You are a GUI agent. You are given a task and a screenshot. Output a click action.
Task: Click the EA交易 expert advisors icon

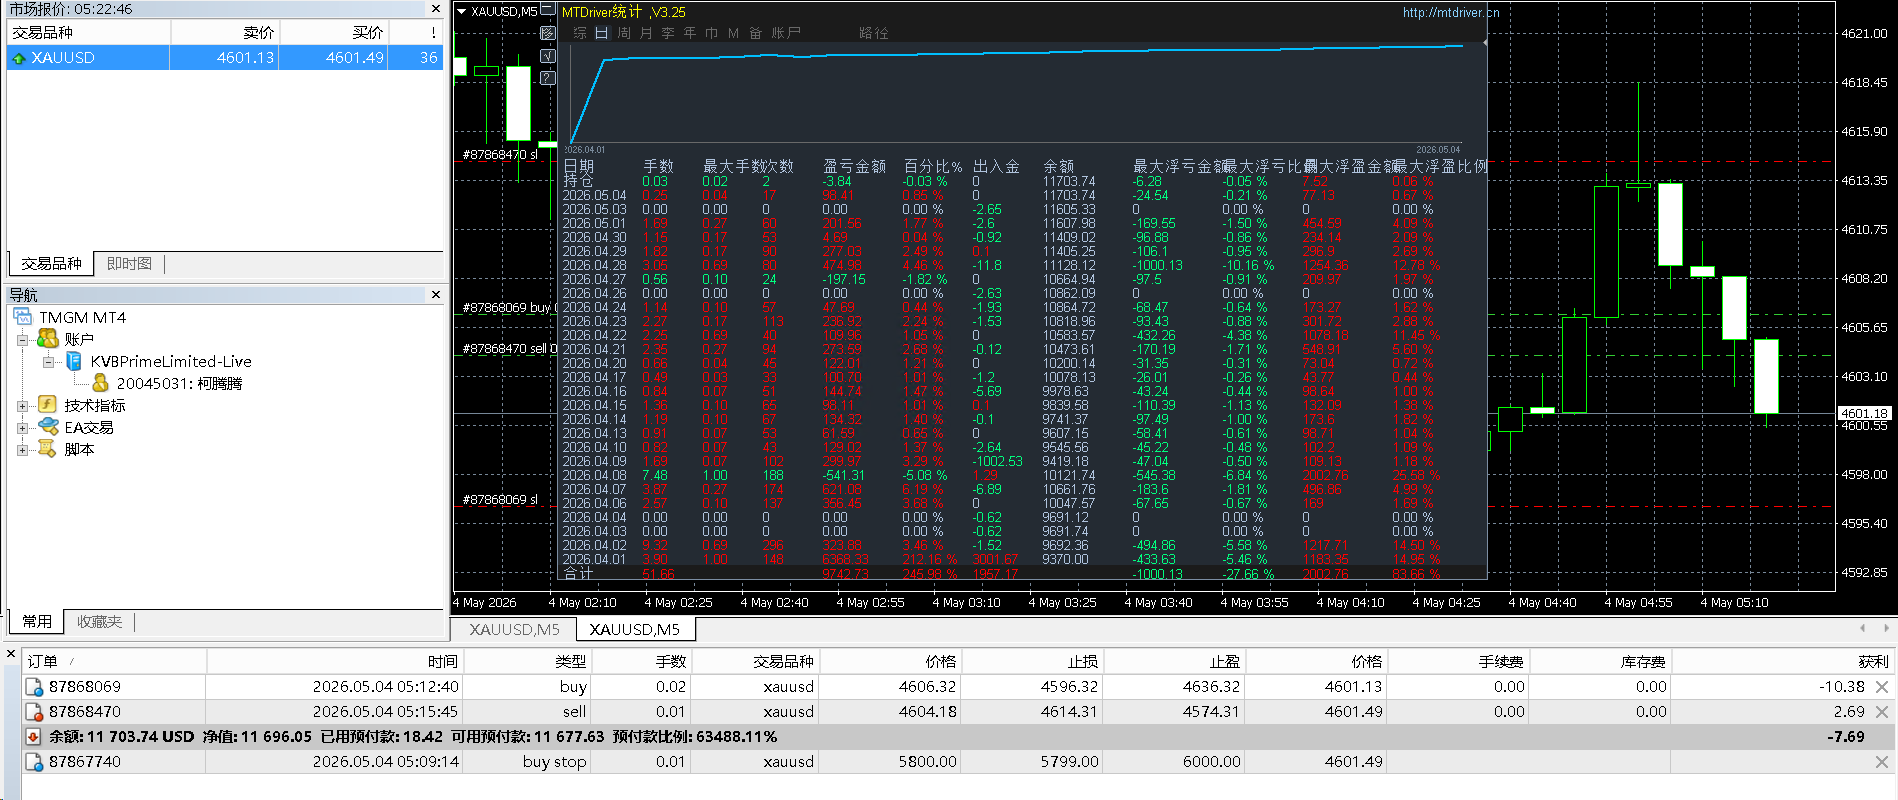(x=47, y=427)
